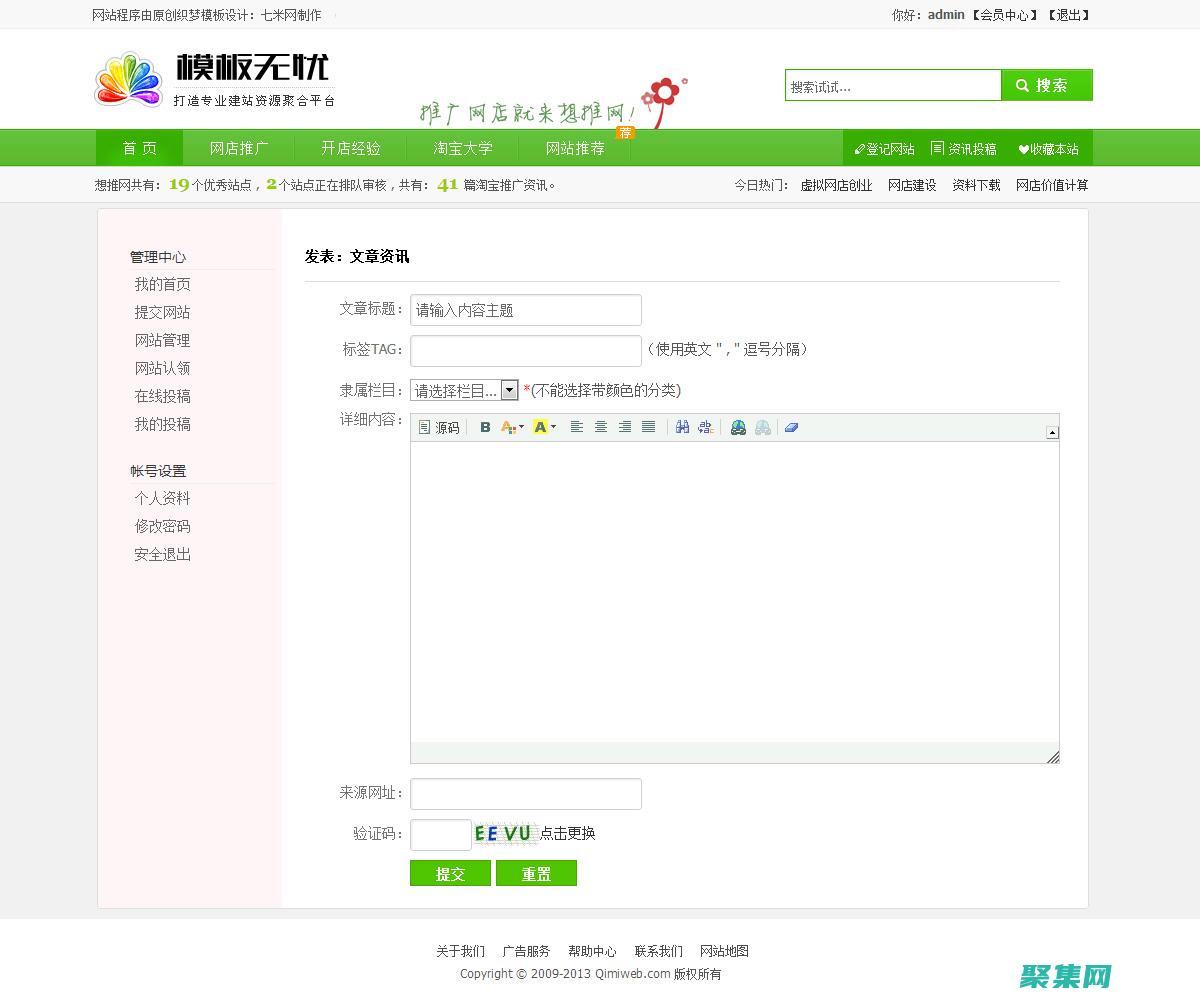Screen dimensions: 1200x998
Task: Apply bold formatting in the editor
Action: pyautogui.click(x=484, y=427)
